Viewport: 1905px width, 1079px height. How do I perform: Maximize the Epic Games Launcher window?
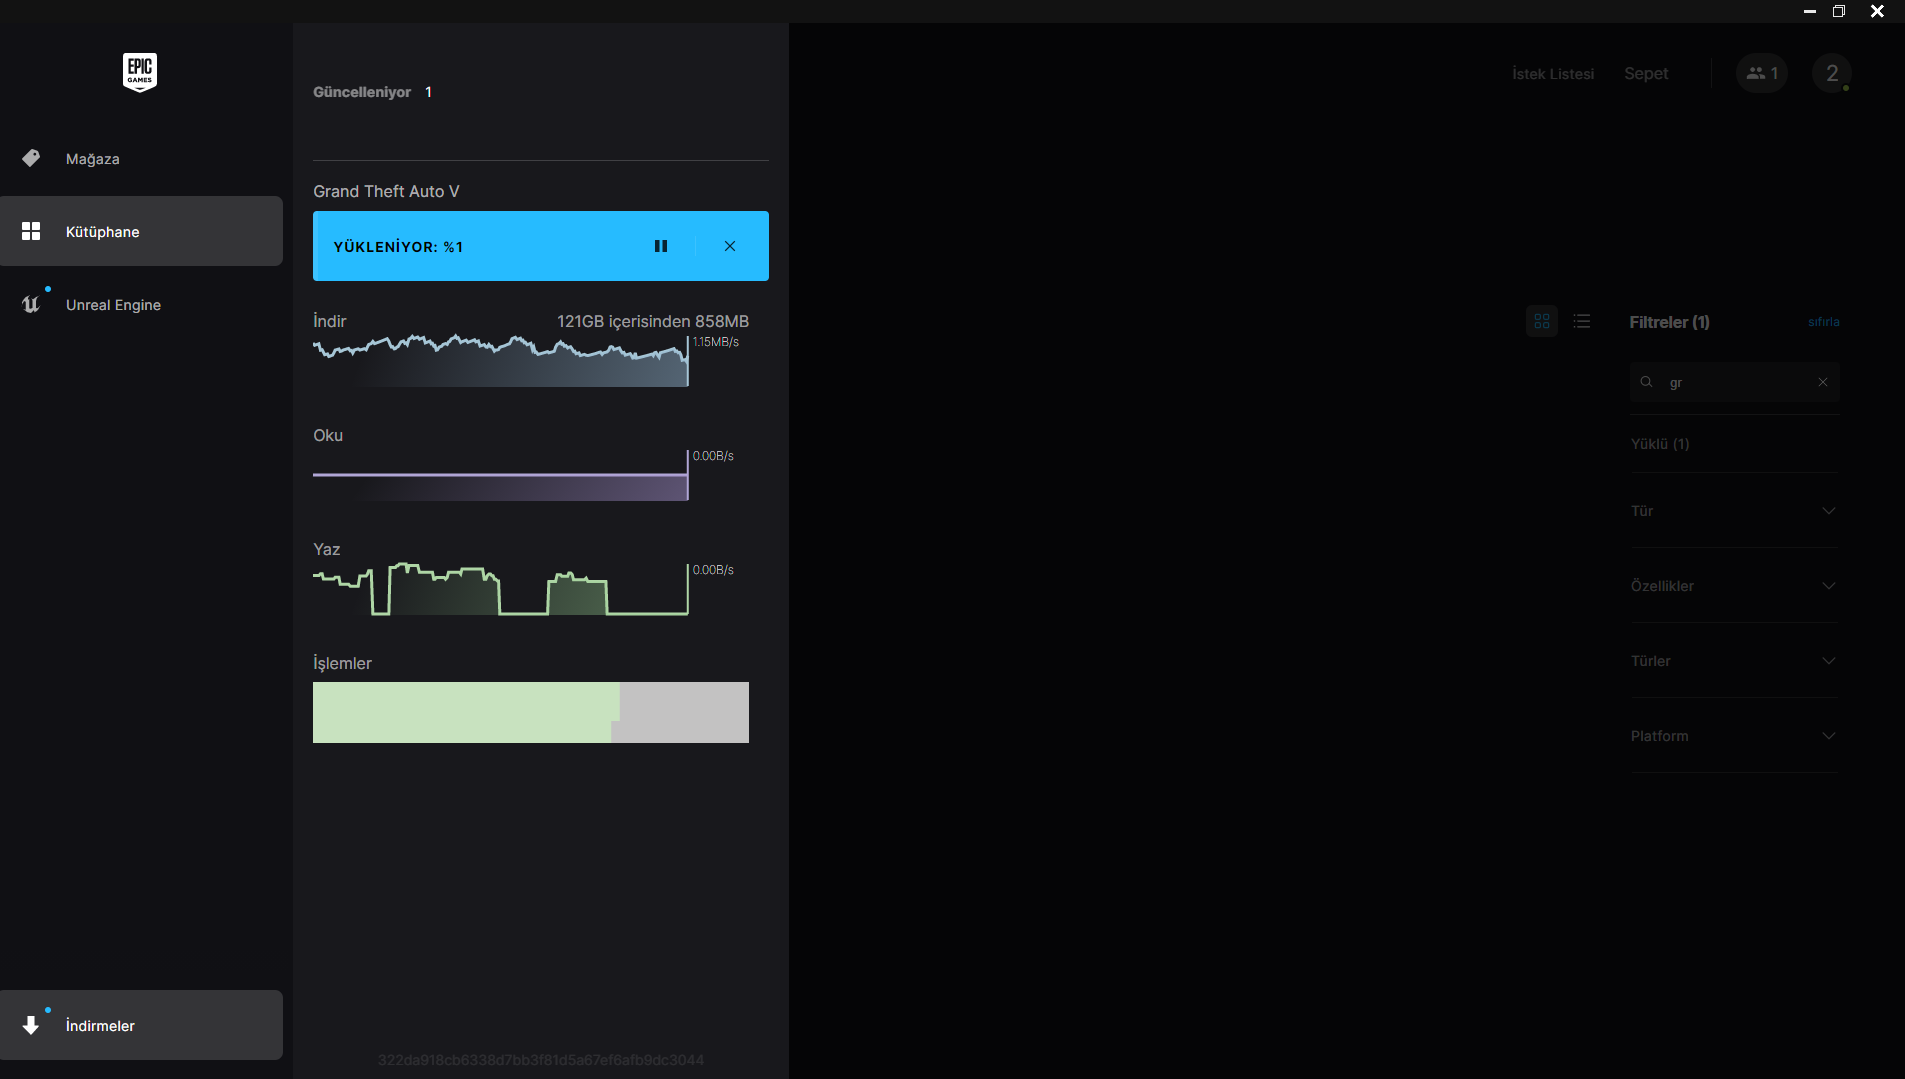[x=1838, y=11]
